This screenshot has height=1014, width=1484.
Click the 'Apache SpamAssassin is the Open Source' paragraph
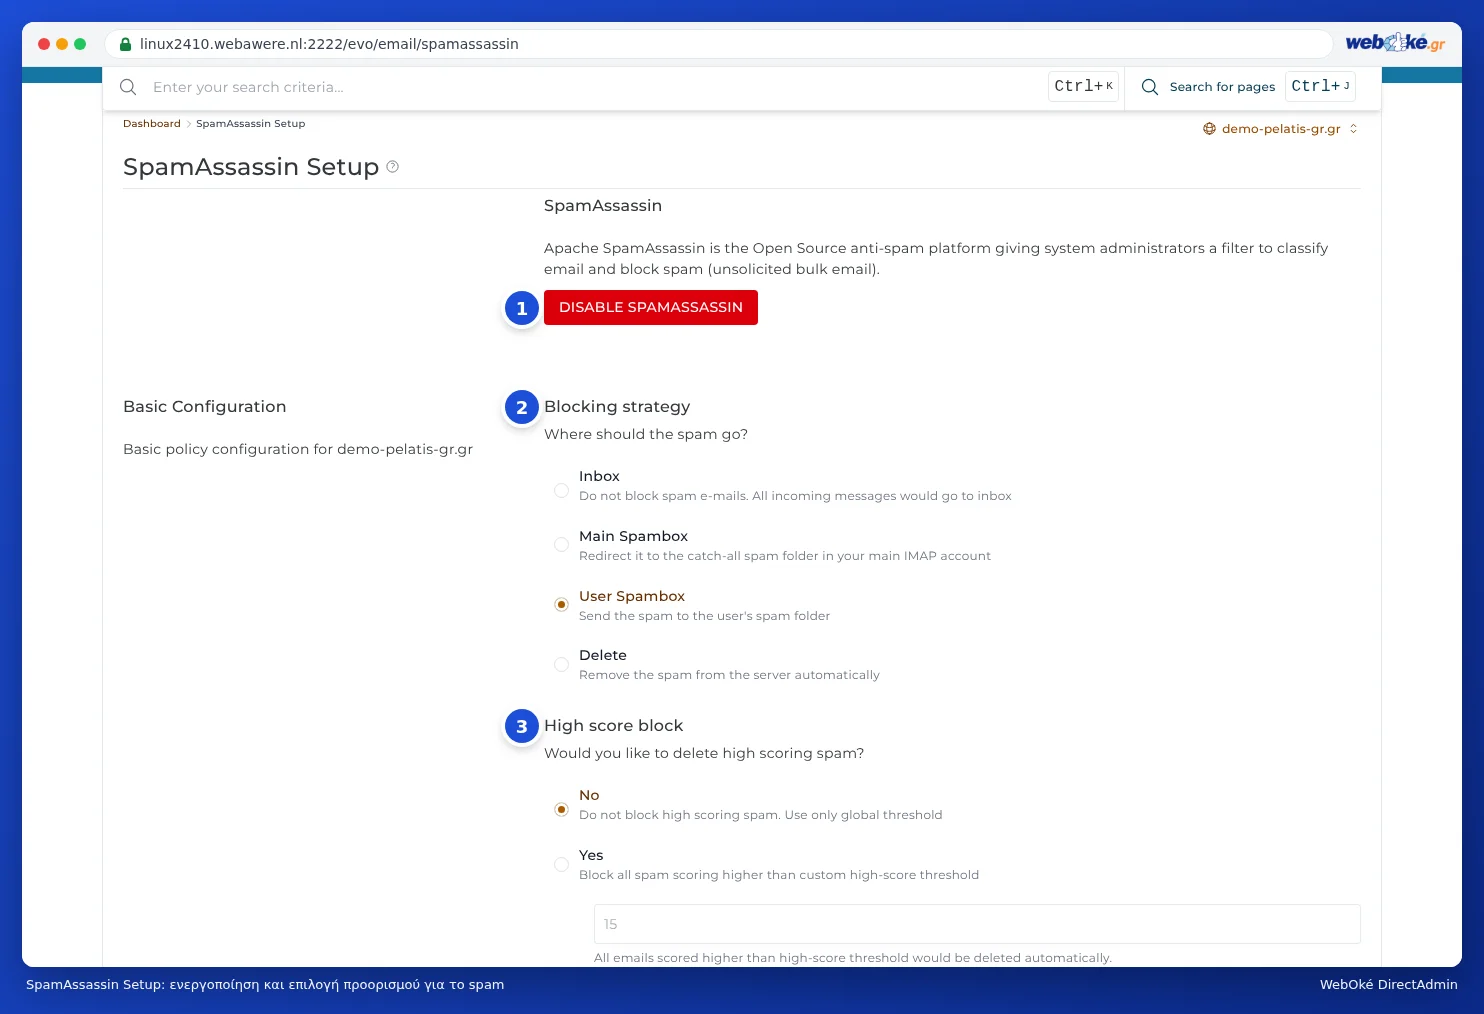[x=936, y=259]
